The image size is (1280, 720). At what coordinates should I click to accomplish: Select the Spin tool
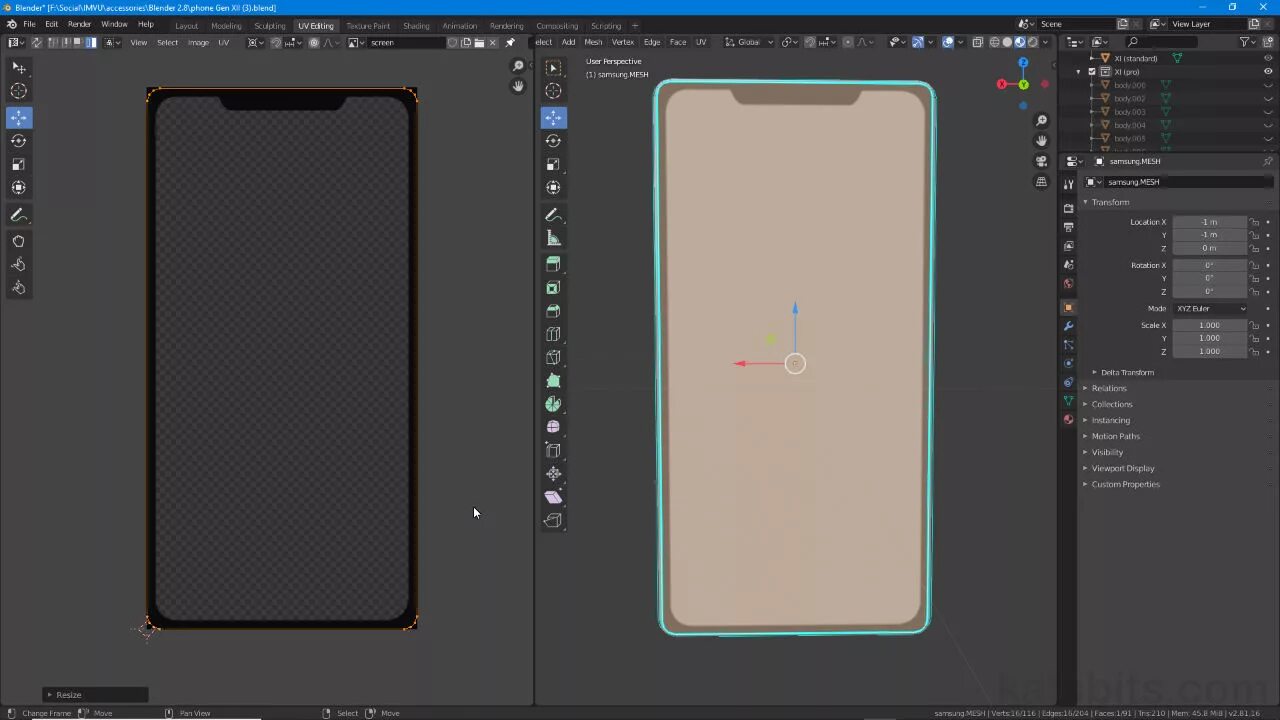[x=553, y=404]
